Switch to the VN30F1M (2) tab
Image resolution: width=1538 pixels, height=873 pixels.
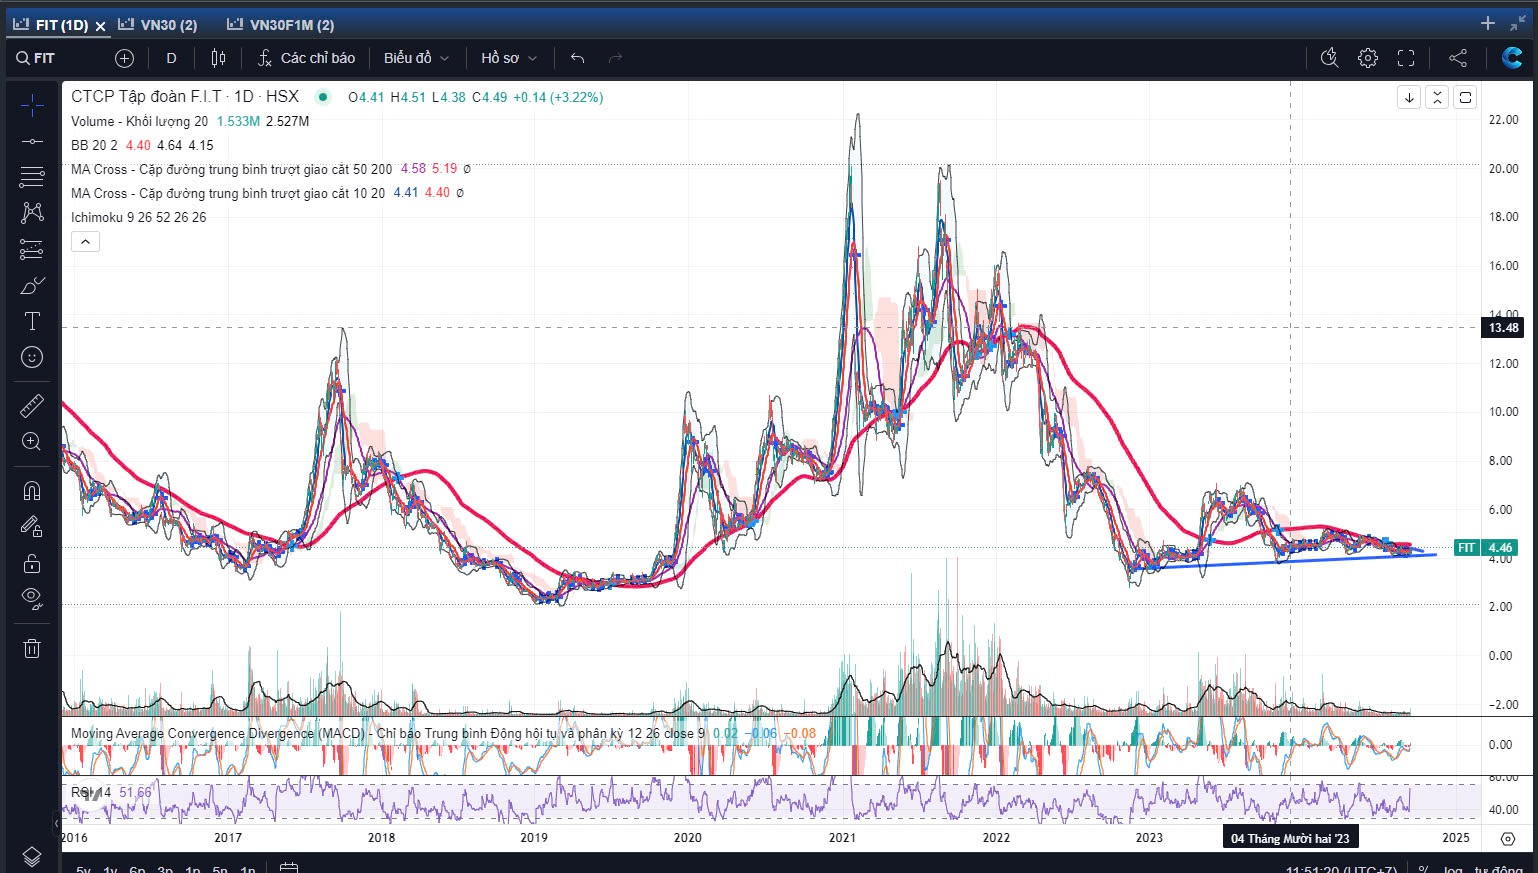(x=281, y=24)
